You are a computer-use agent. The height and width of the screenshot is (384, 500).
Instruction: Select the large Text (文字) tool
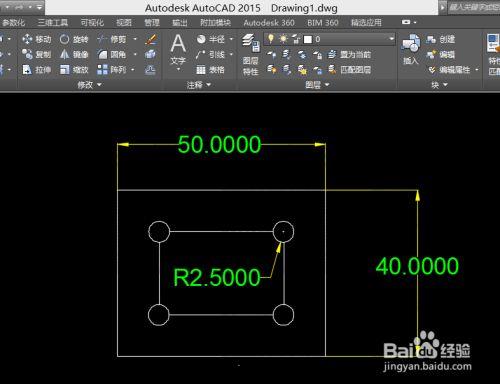178,50
